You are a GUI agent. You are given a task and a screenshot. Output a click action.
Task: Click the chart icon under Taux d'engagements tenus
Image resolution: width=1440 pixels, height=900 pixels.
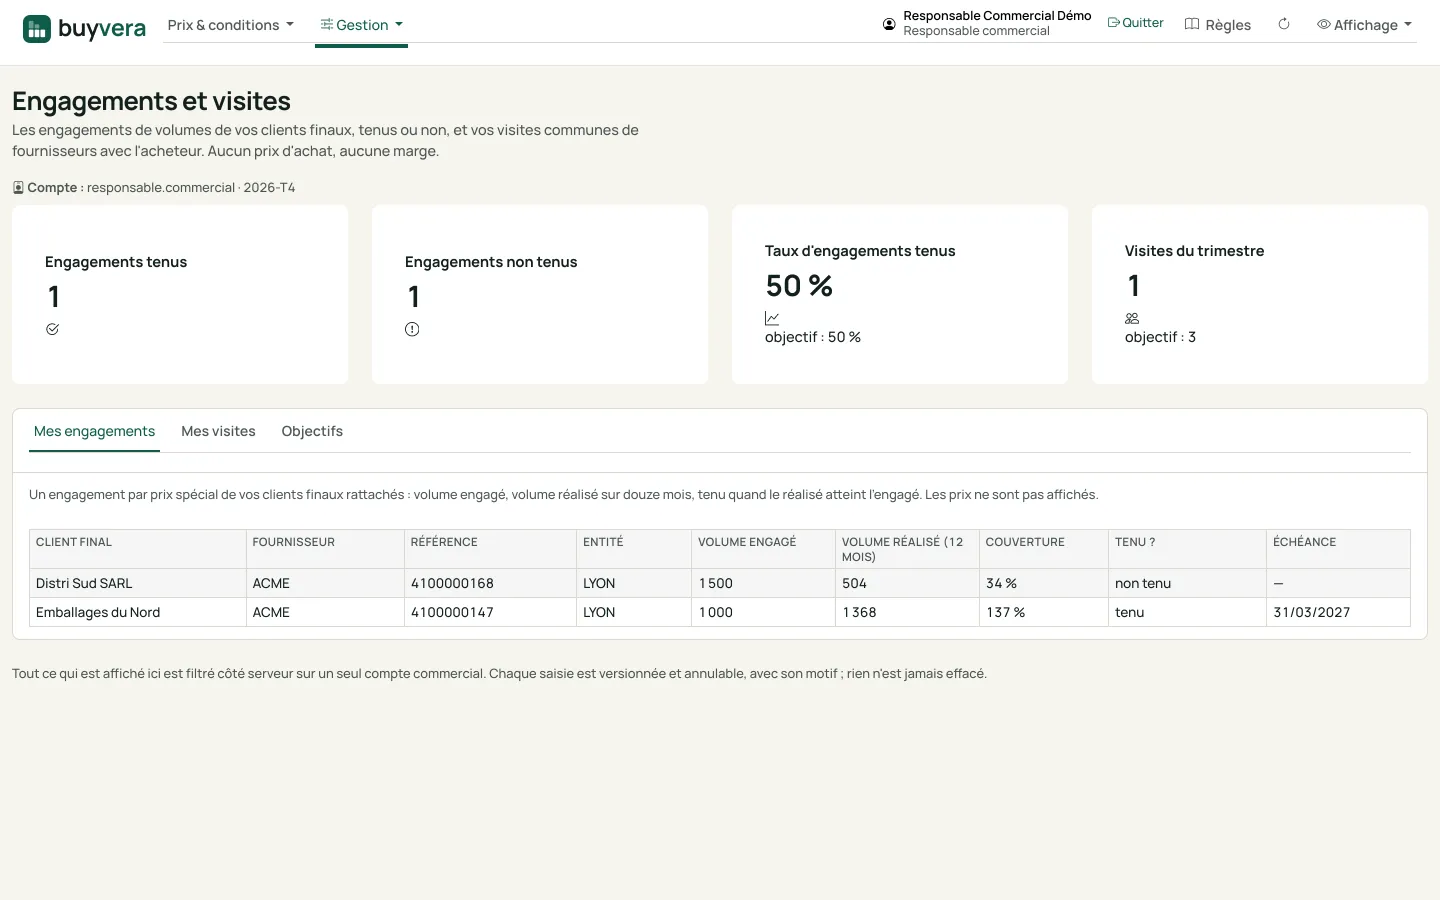click(x=772, y=318)
